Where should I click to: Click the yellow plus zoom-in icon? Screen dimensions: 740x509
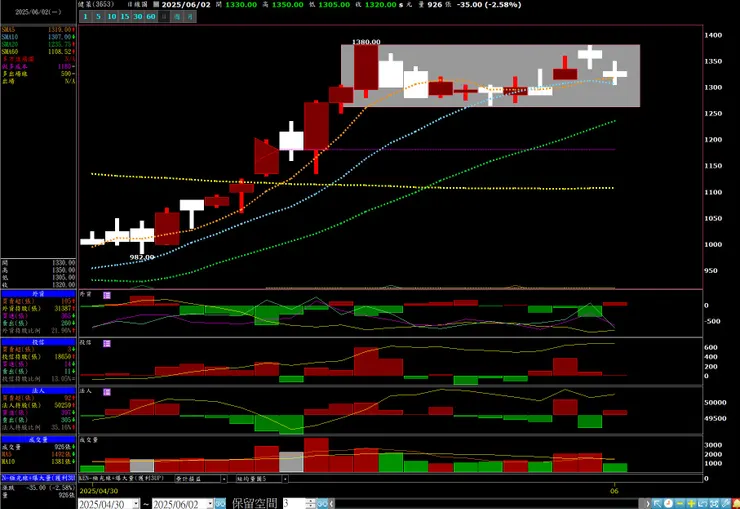[691, 503]
